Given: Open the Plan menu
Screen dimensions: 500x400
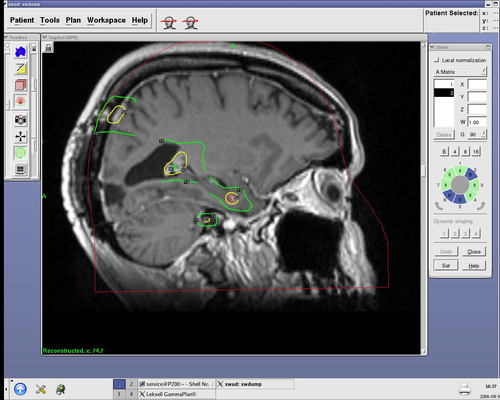Looking at the screenshot, I should tap(73, 20).
